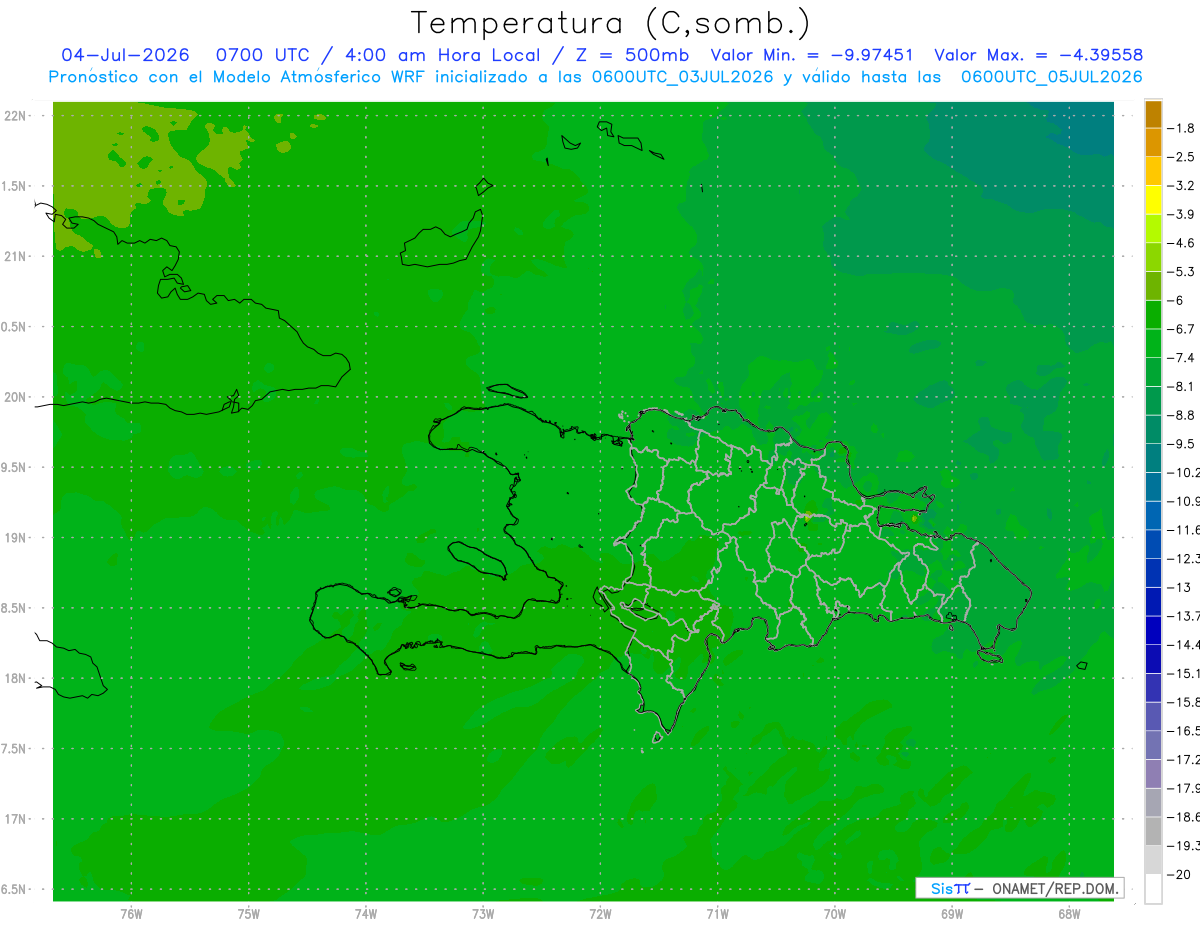Pick the gray swatch between -18.6 and -19.3
Image resolution: width=1200 pixels, height=927 pixels.
[1153, 832]
